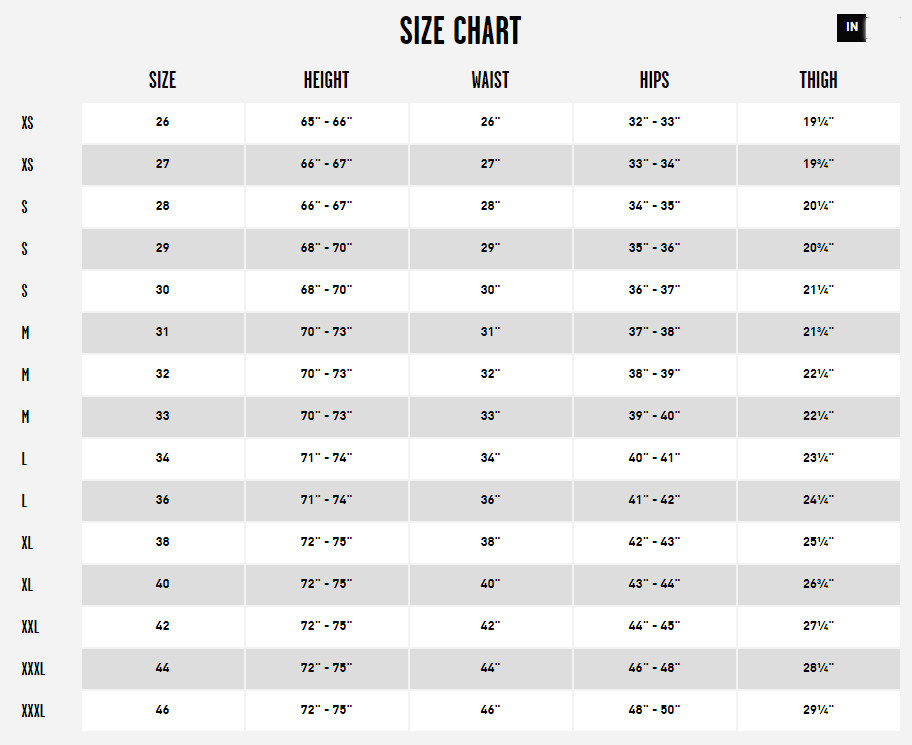Image resolution: width=912 pixels, height=745 pixels.
Task: Click the SIZE CHART title
Action: point(460,31)
